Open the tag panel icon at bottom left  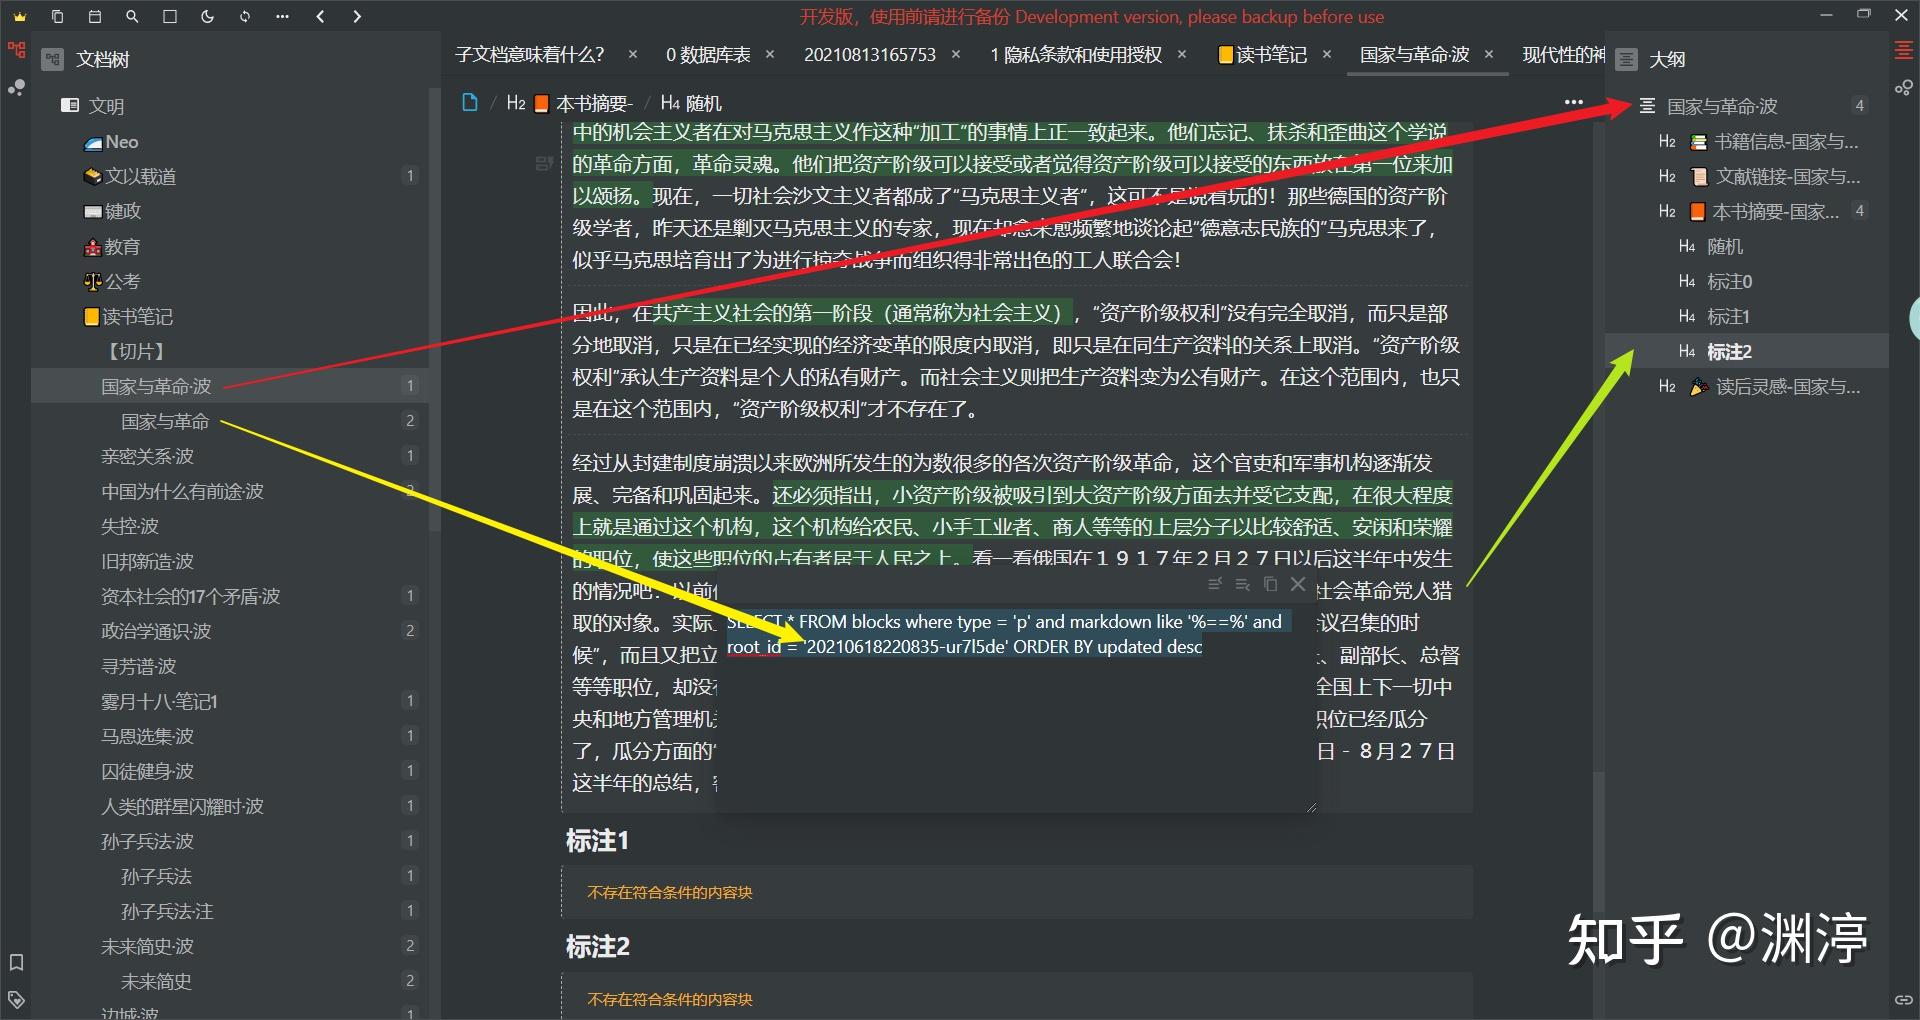pyautogui.click(x=14, y=998)
